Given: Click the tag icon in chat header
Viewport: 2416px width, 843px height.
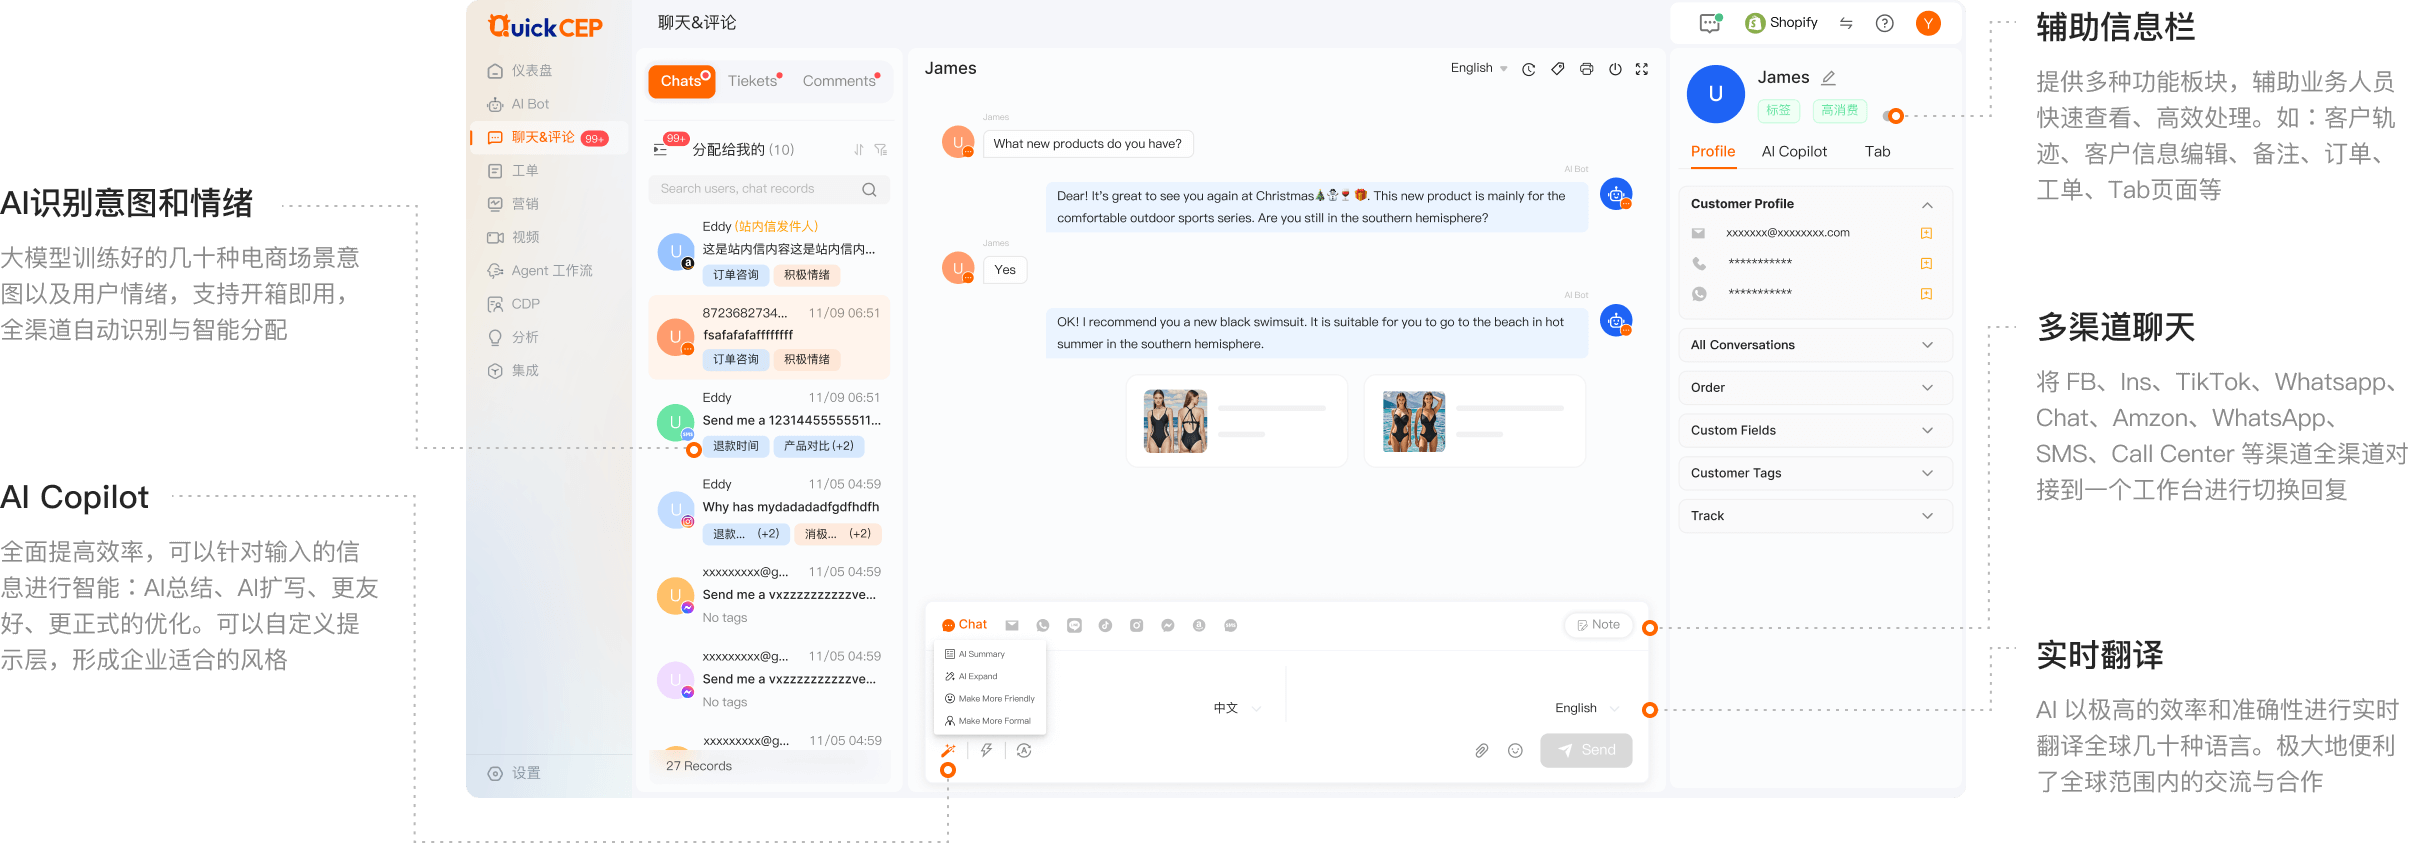Looking at the screenshot, I should [x=1557, y=69].
